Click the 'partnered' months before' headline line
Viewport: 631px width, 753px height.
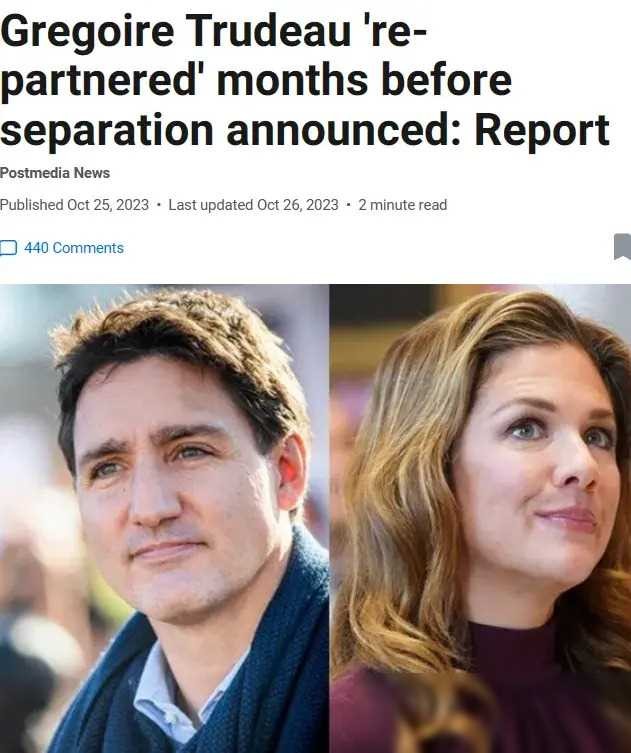click(x=255, y=80)
